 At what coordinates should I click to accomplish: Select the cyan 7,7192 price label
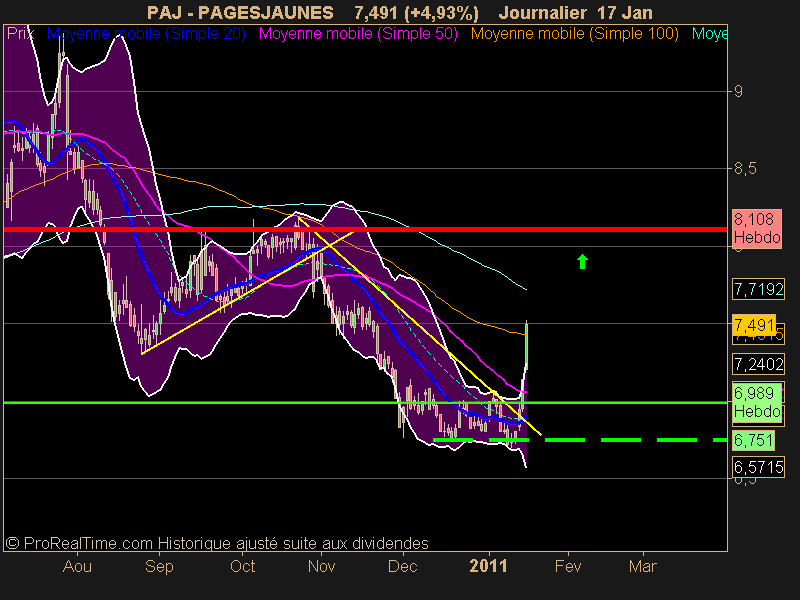(758, 289)
